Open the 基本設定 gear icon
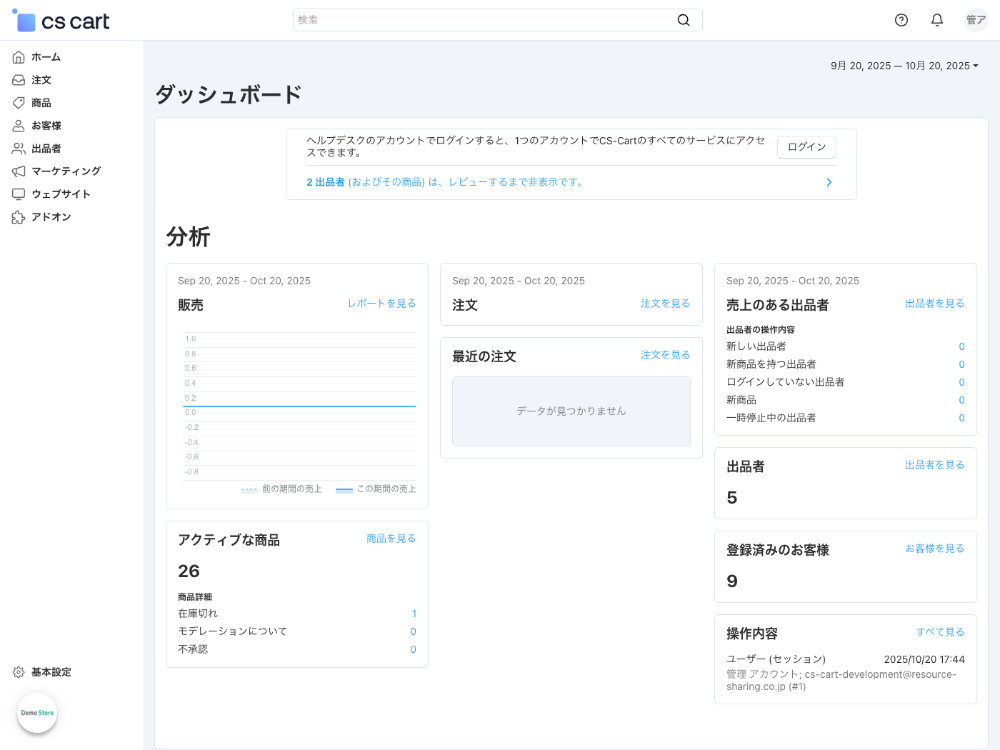Image resolution: width=1000 pixels, height=750 pixels. tap(18, 672)
